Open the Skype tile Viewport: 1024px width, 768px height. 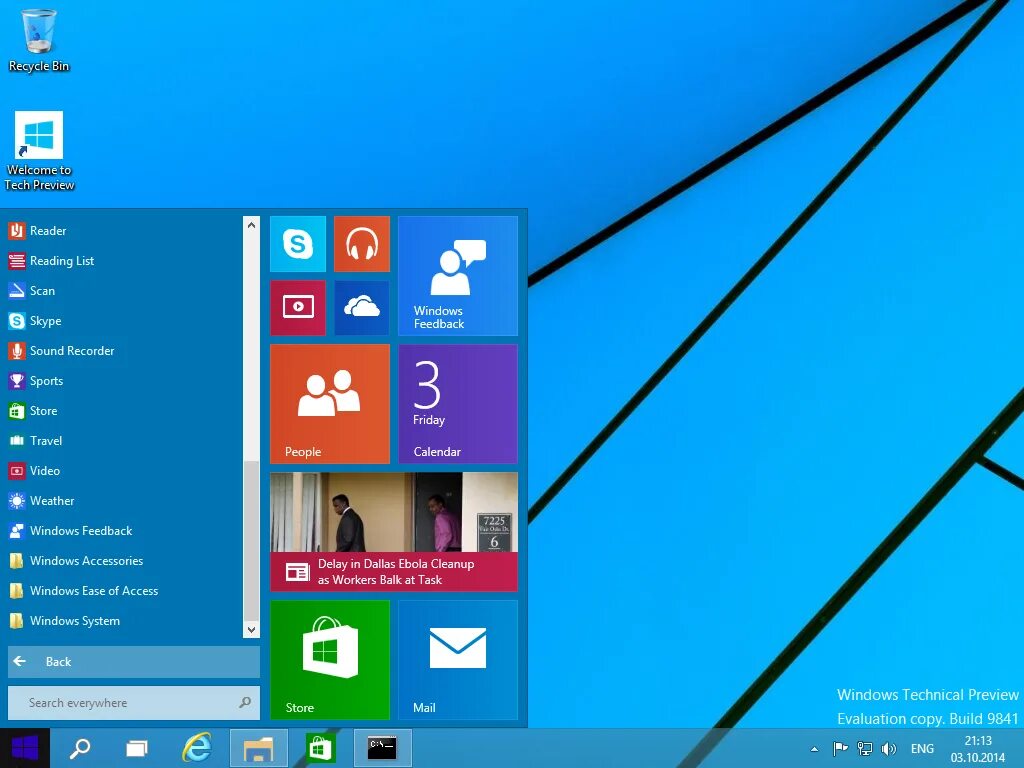tap(298, 244)
